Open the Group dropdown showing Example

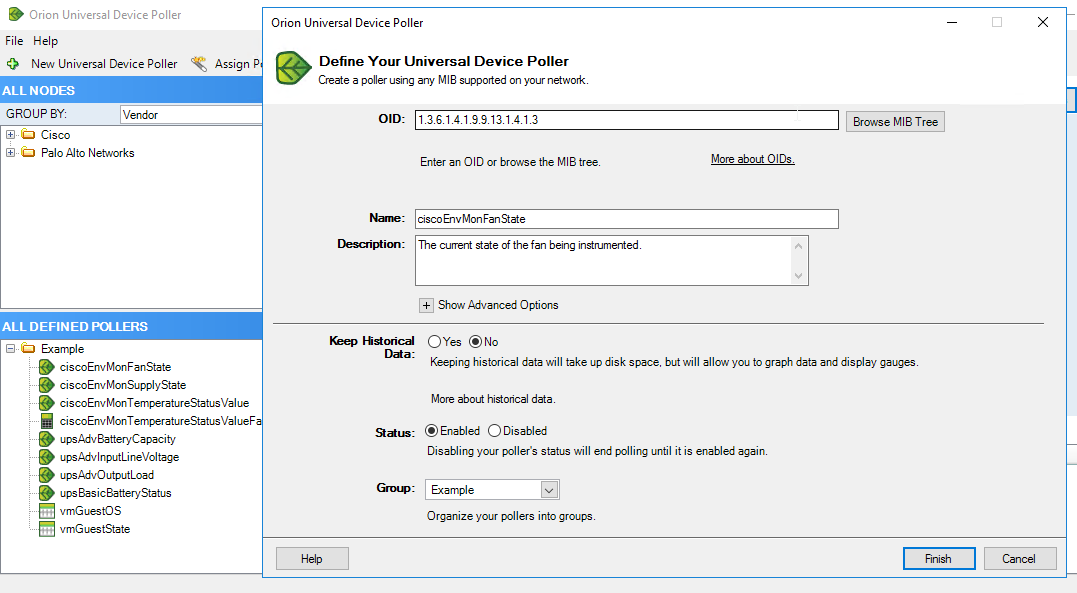tap(548, 490)
